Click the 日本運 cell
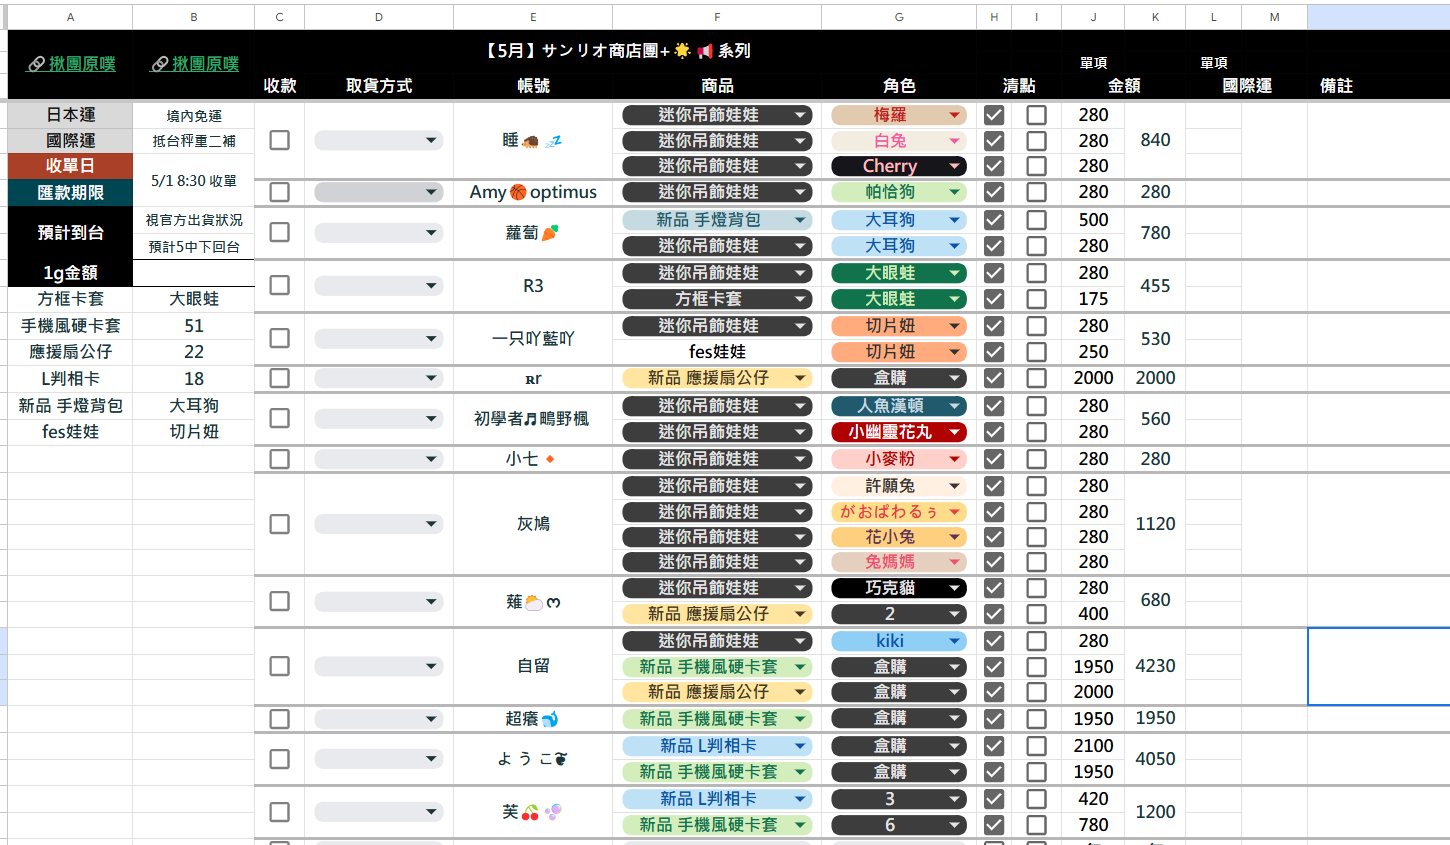 click(x=70, y=115)
